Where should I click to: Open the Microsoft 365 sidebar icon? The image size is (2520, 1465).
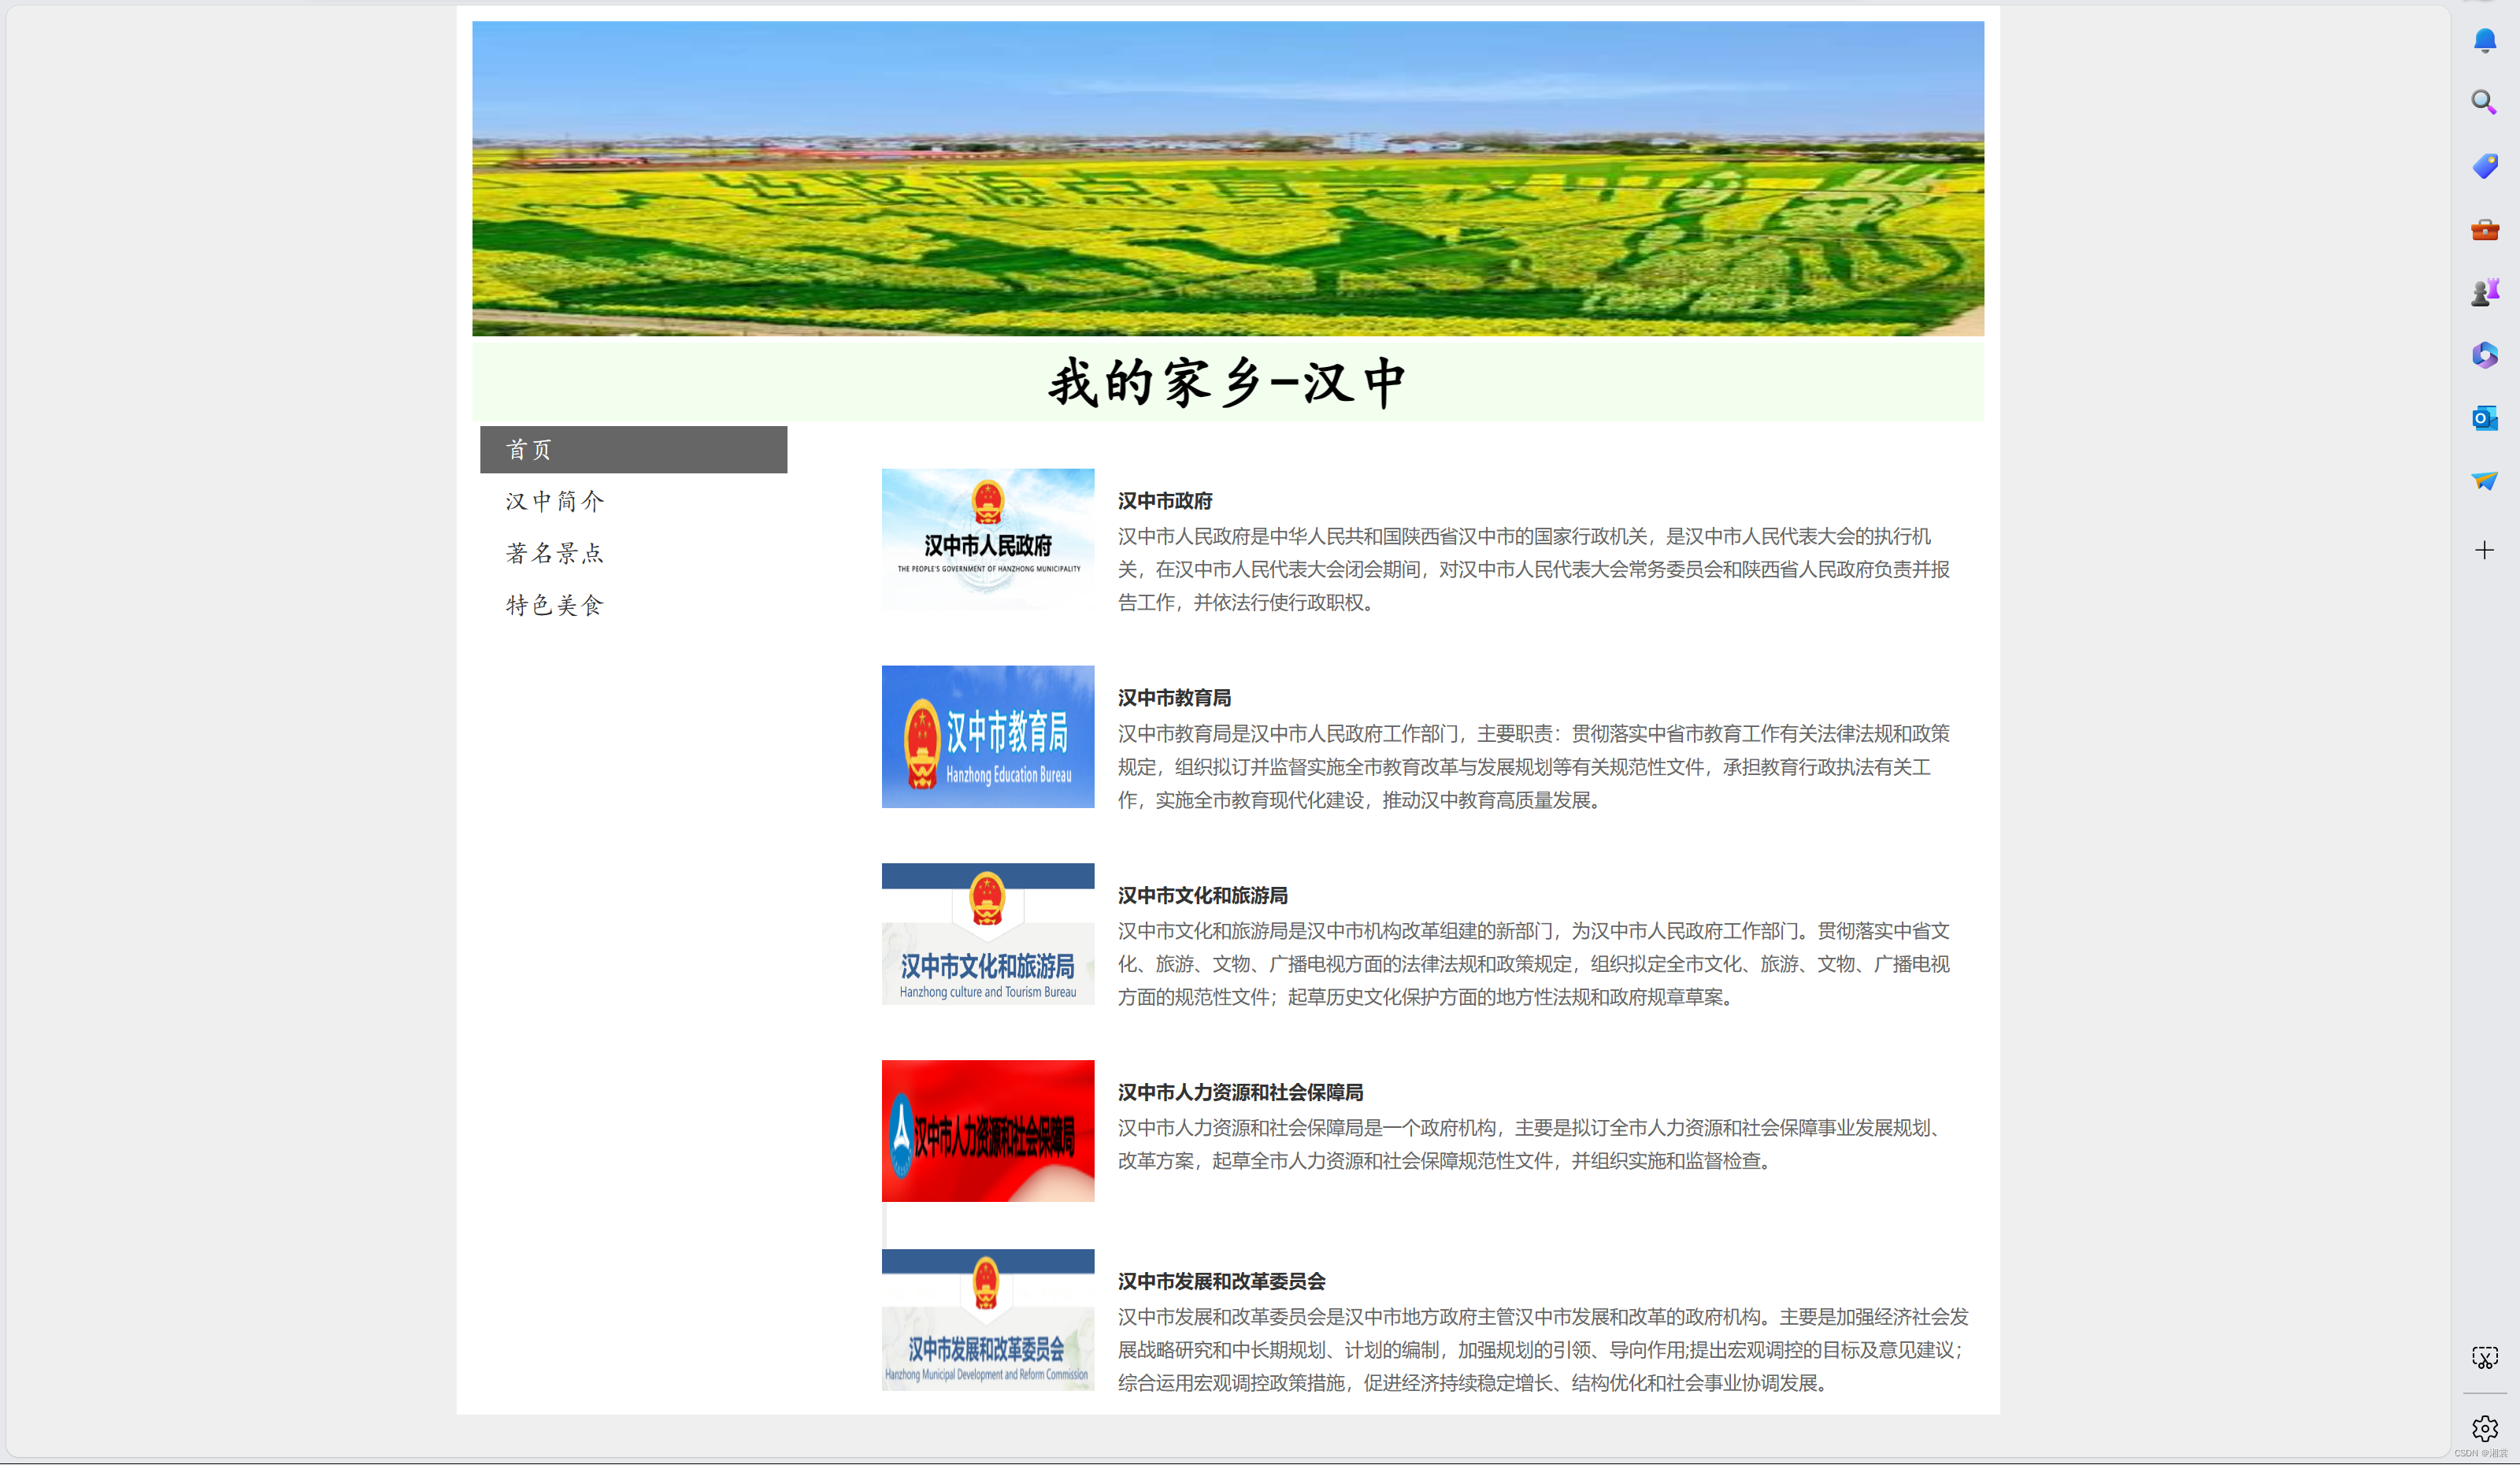pyautogui.click(x=2484, y=355)
